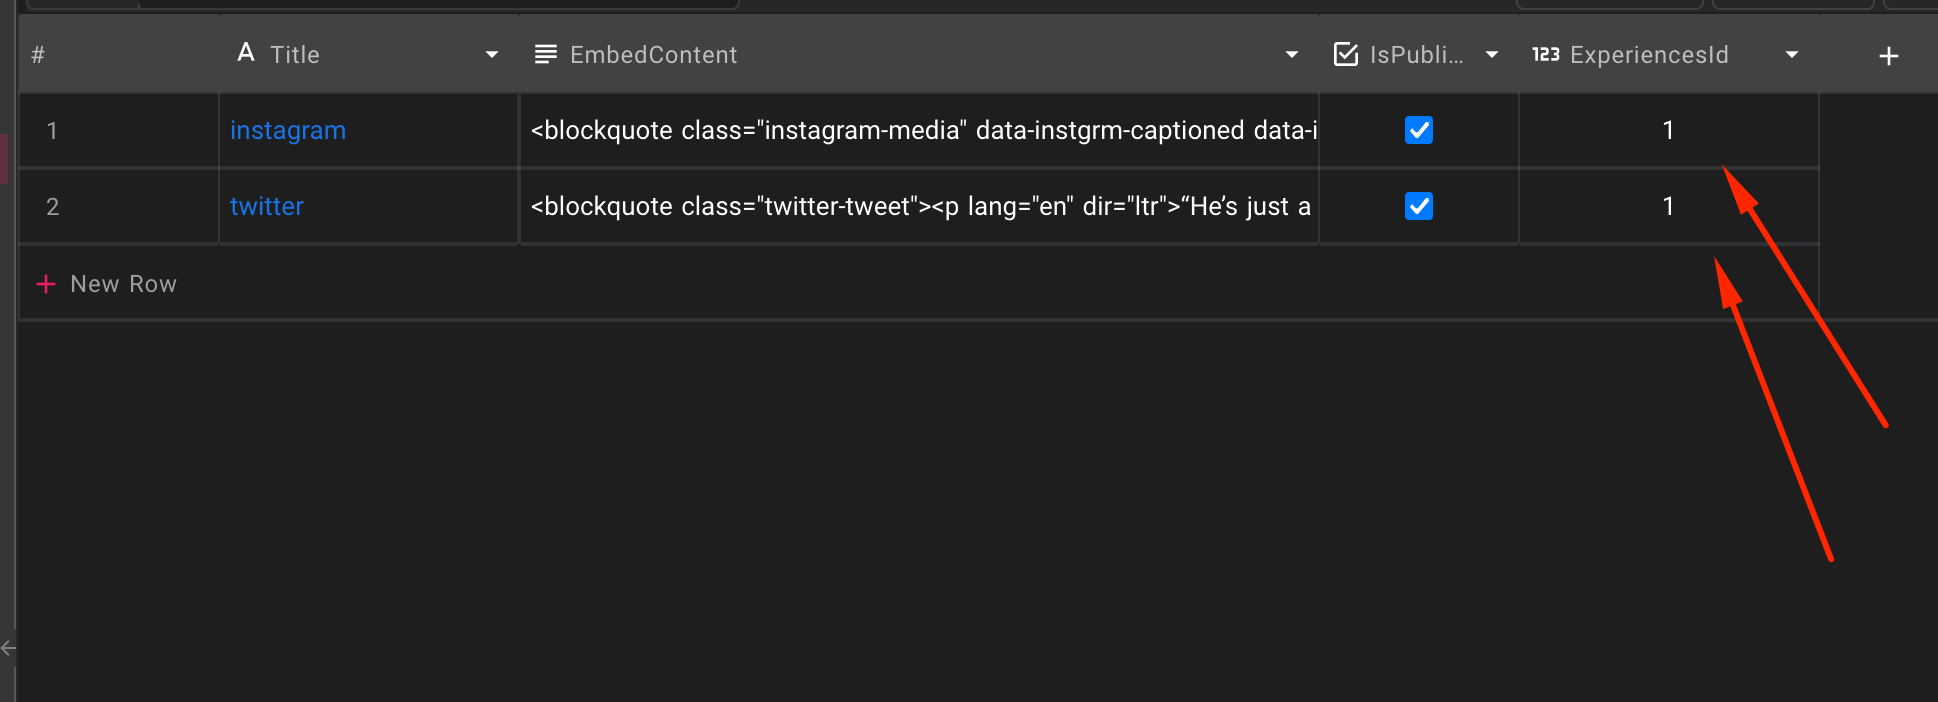Open the twitter record link

[x=266, y=206]
